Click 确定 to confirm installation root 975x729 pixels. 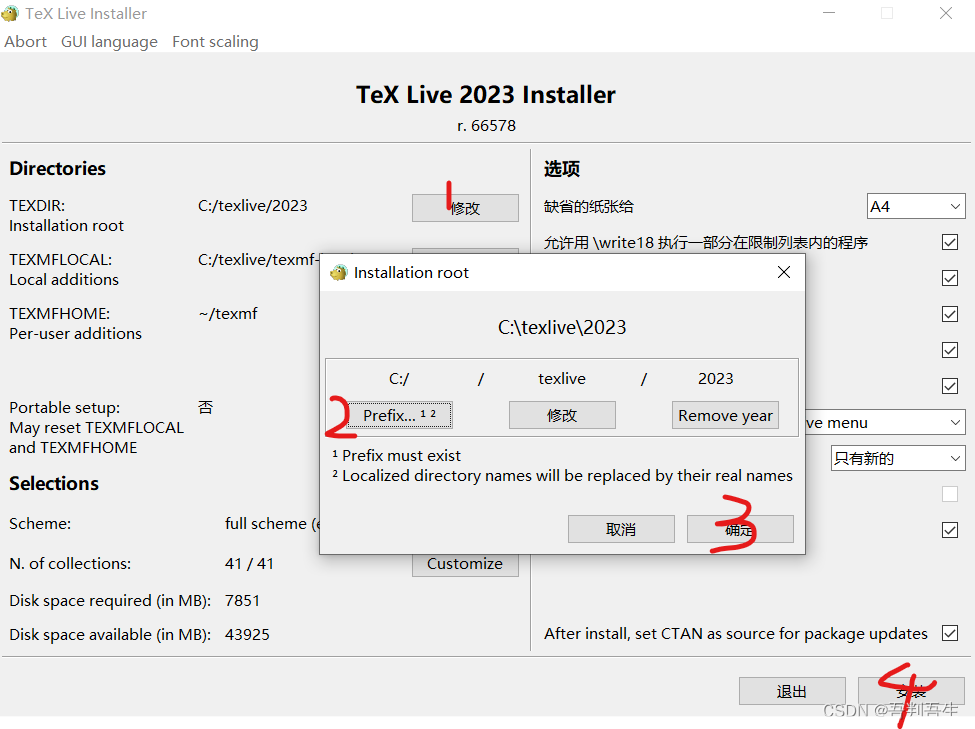coord(740,529)
